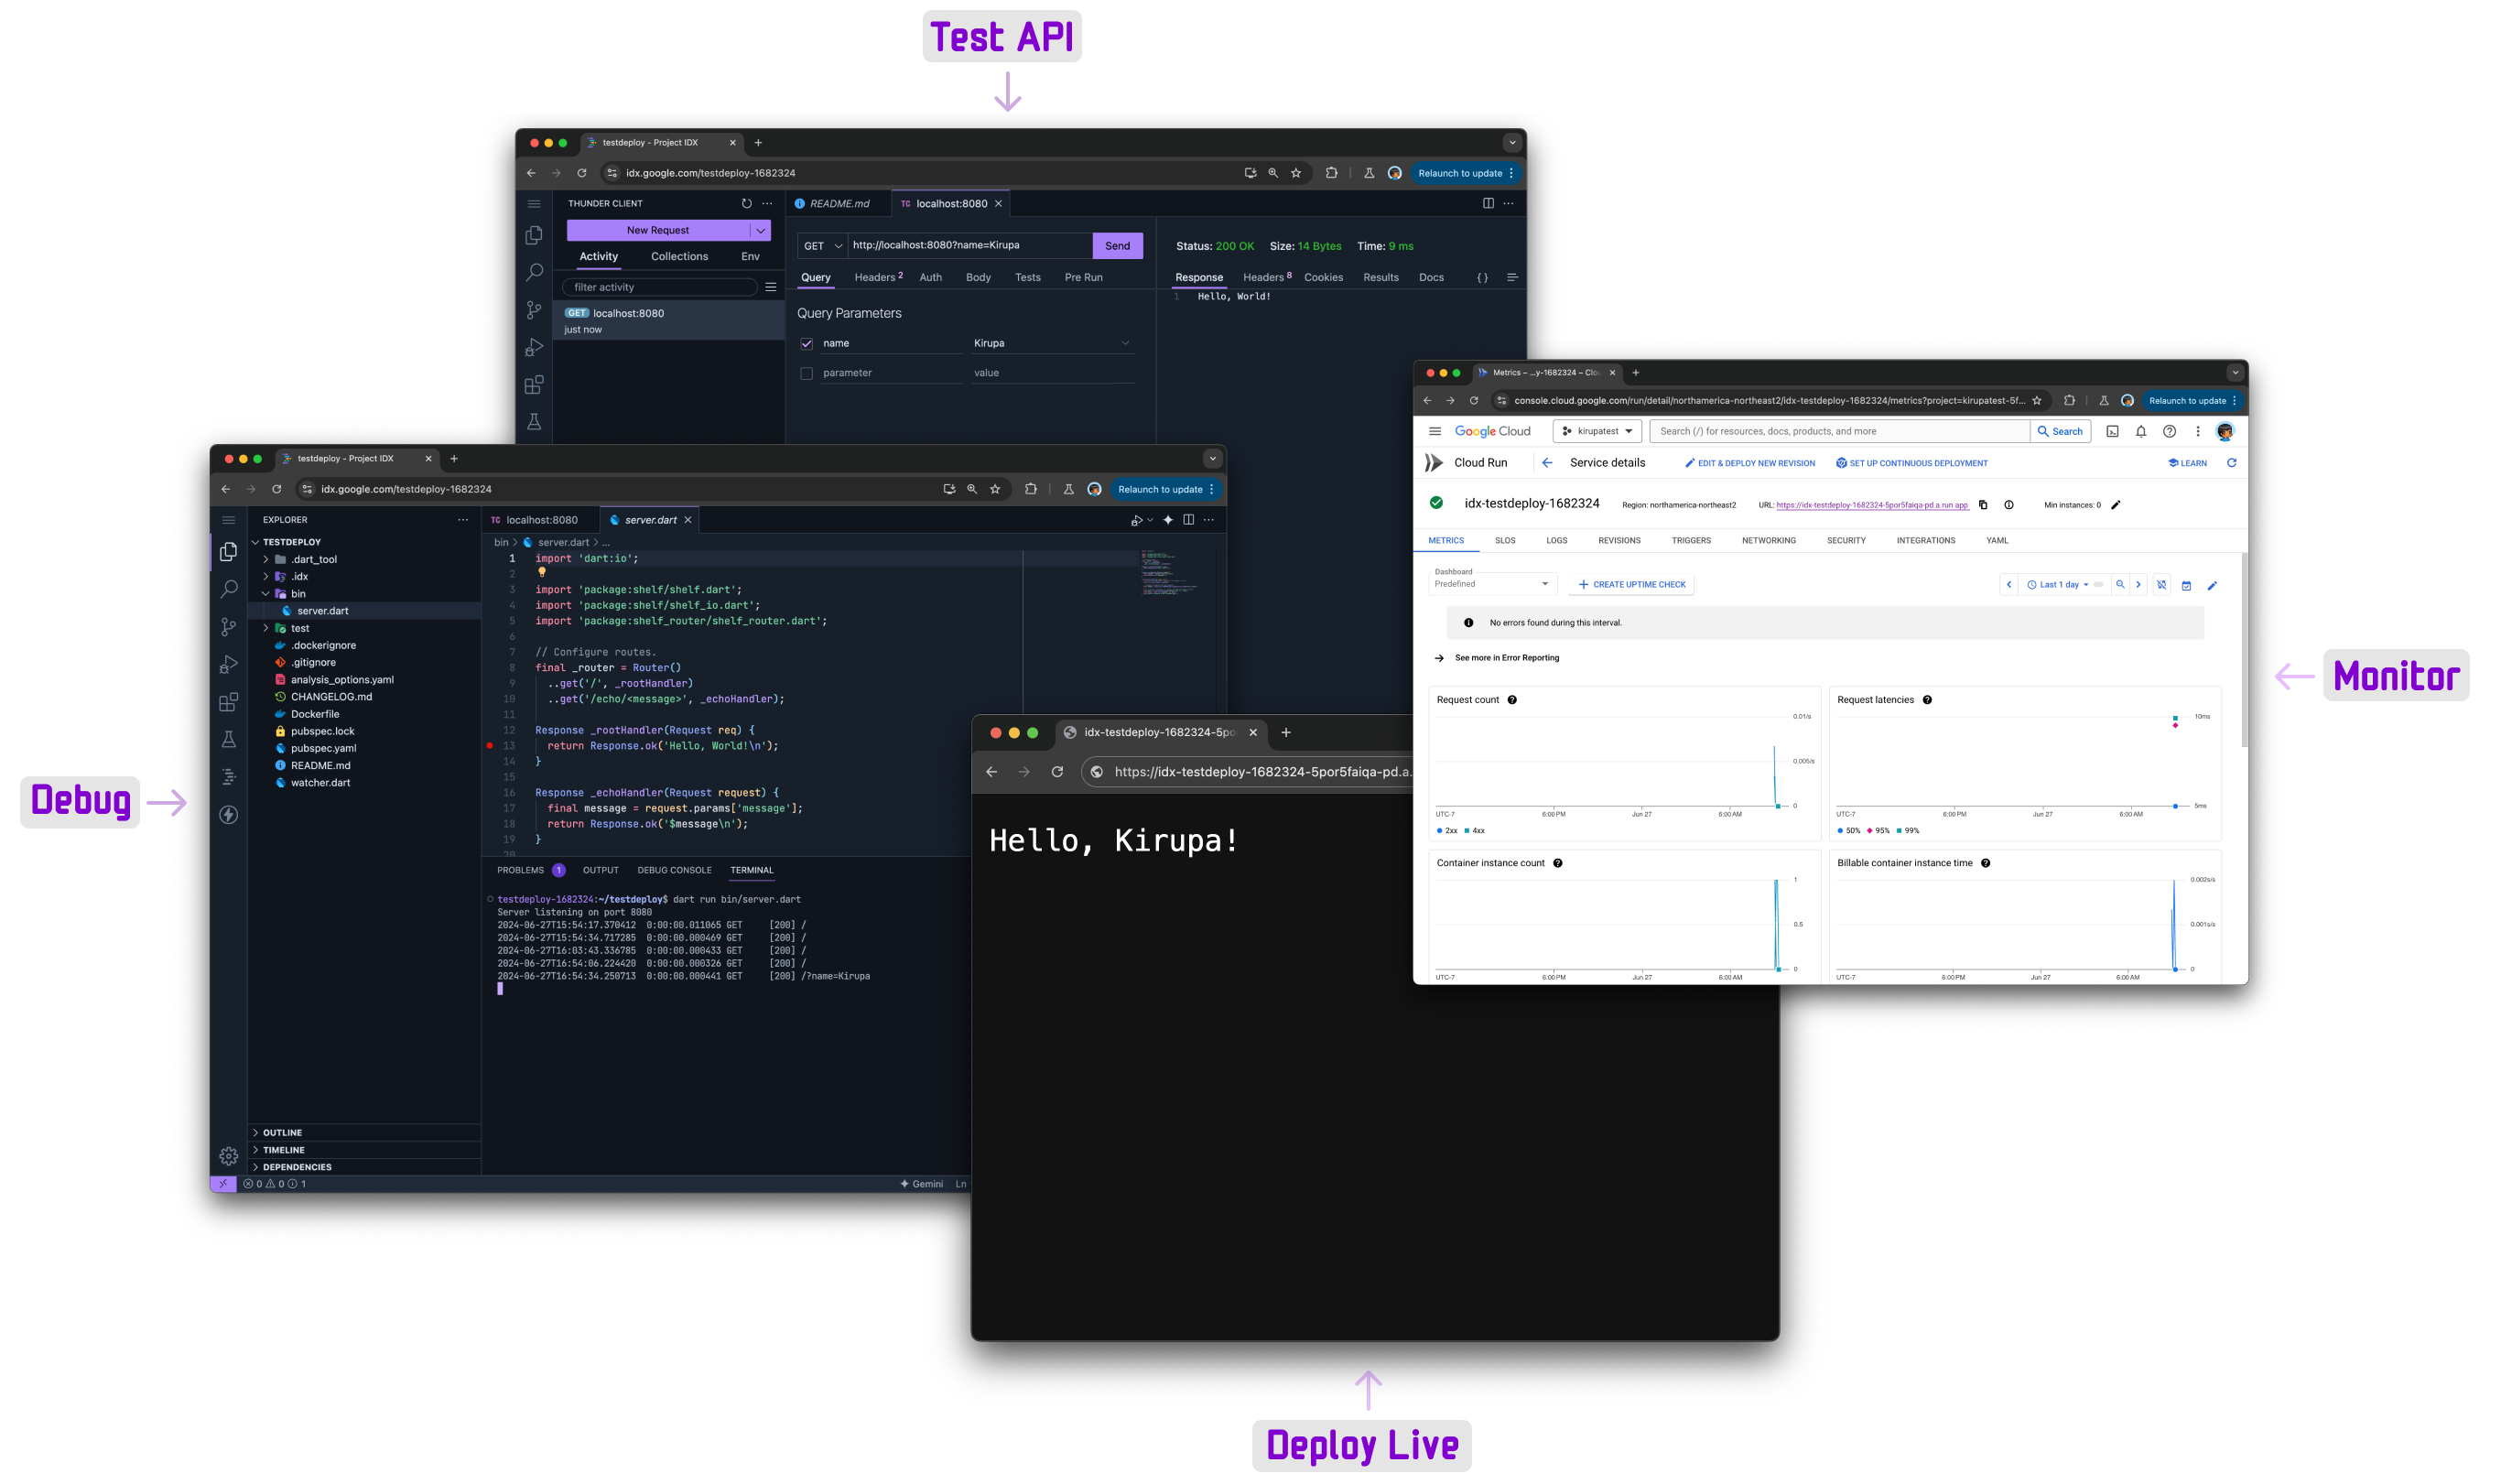Viewport: 2501px width, 1484px height.
Task: Click the help icon beside Request count
Action: tap(1512, 700)
